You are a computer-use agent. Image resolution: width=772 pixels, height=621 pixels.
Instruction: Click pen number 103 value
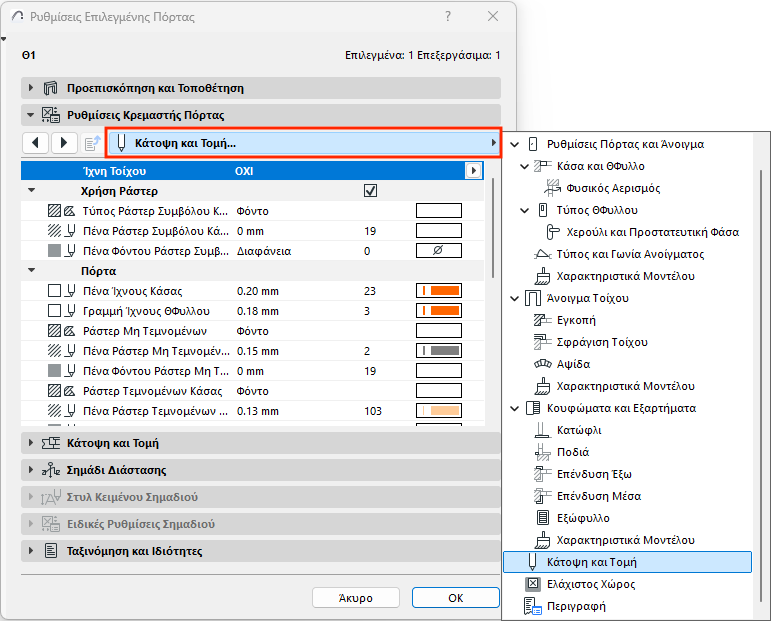373,411
